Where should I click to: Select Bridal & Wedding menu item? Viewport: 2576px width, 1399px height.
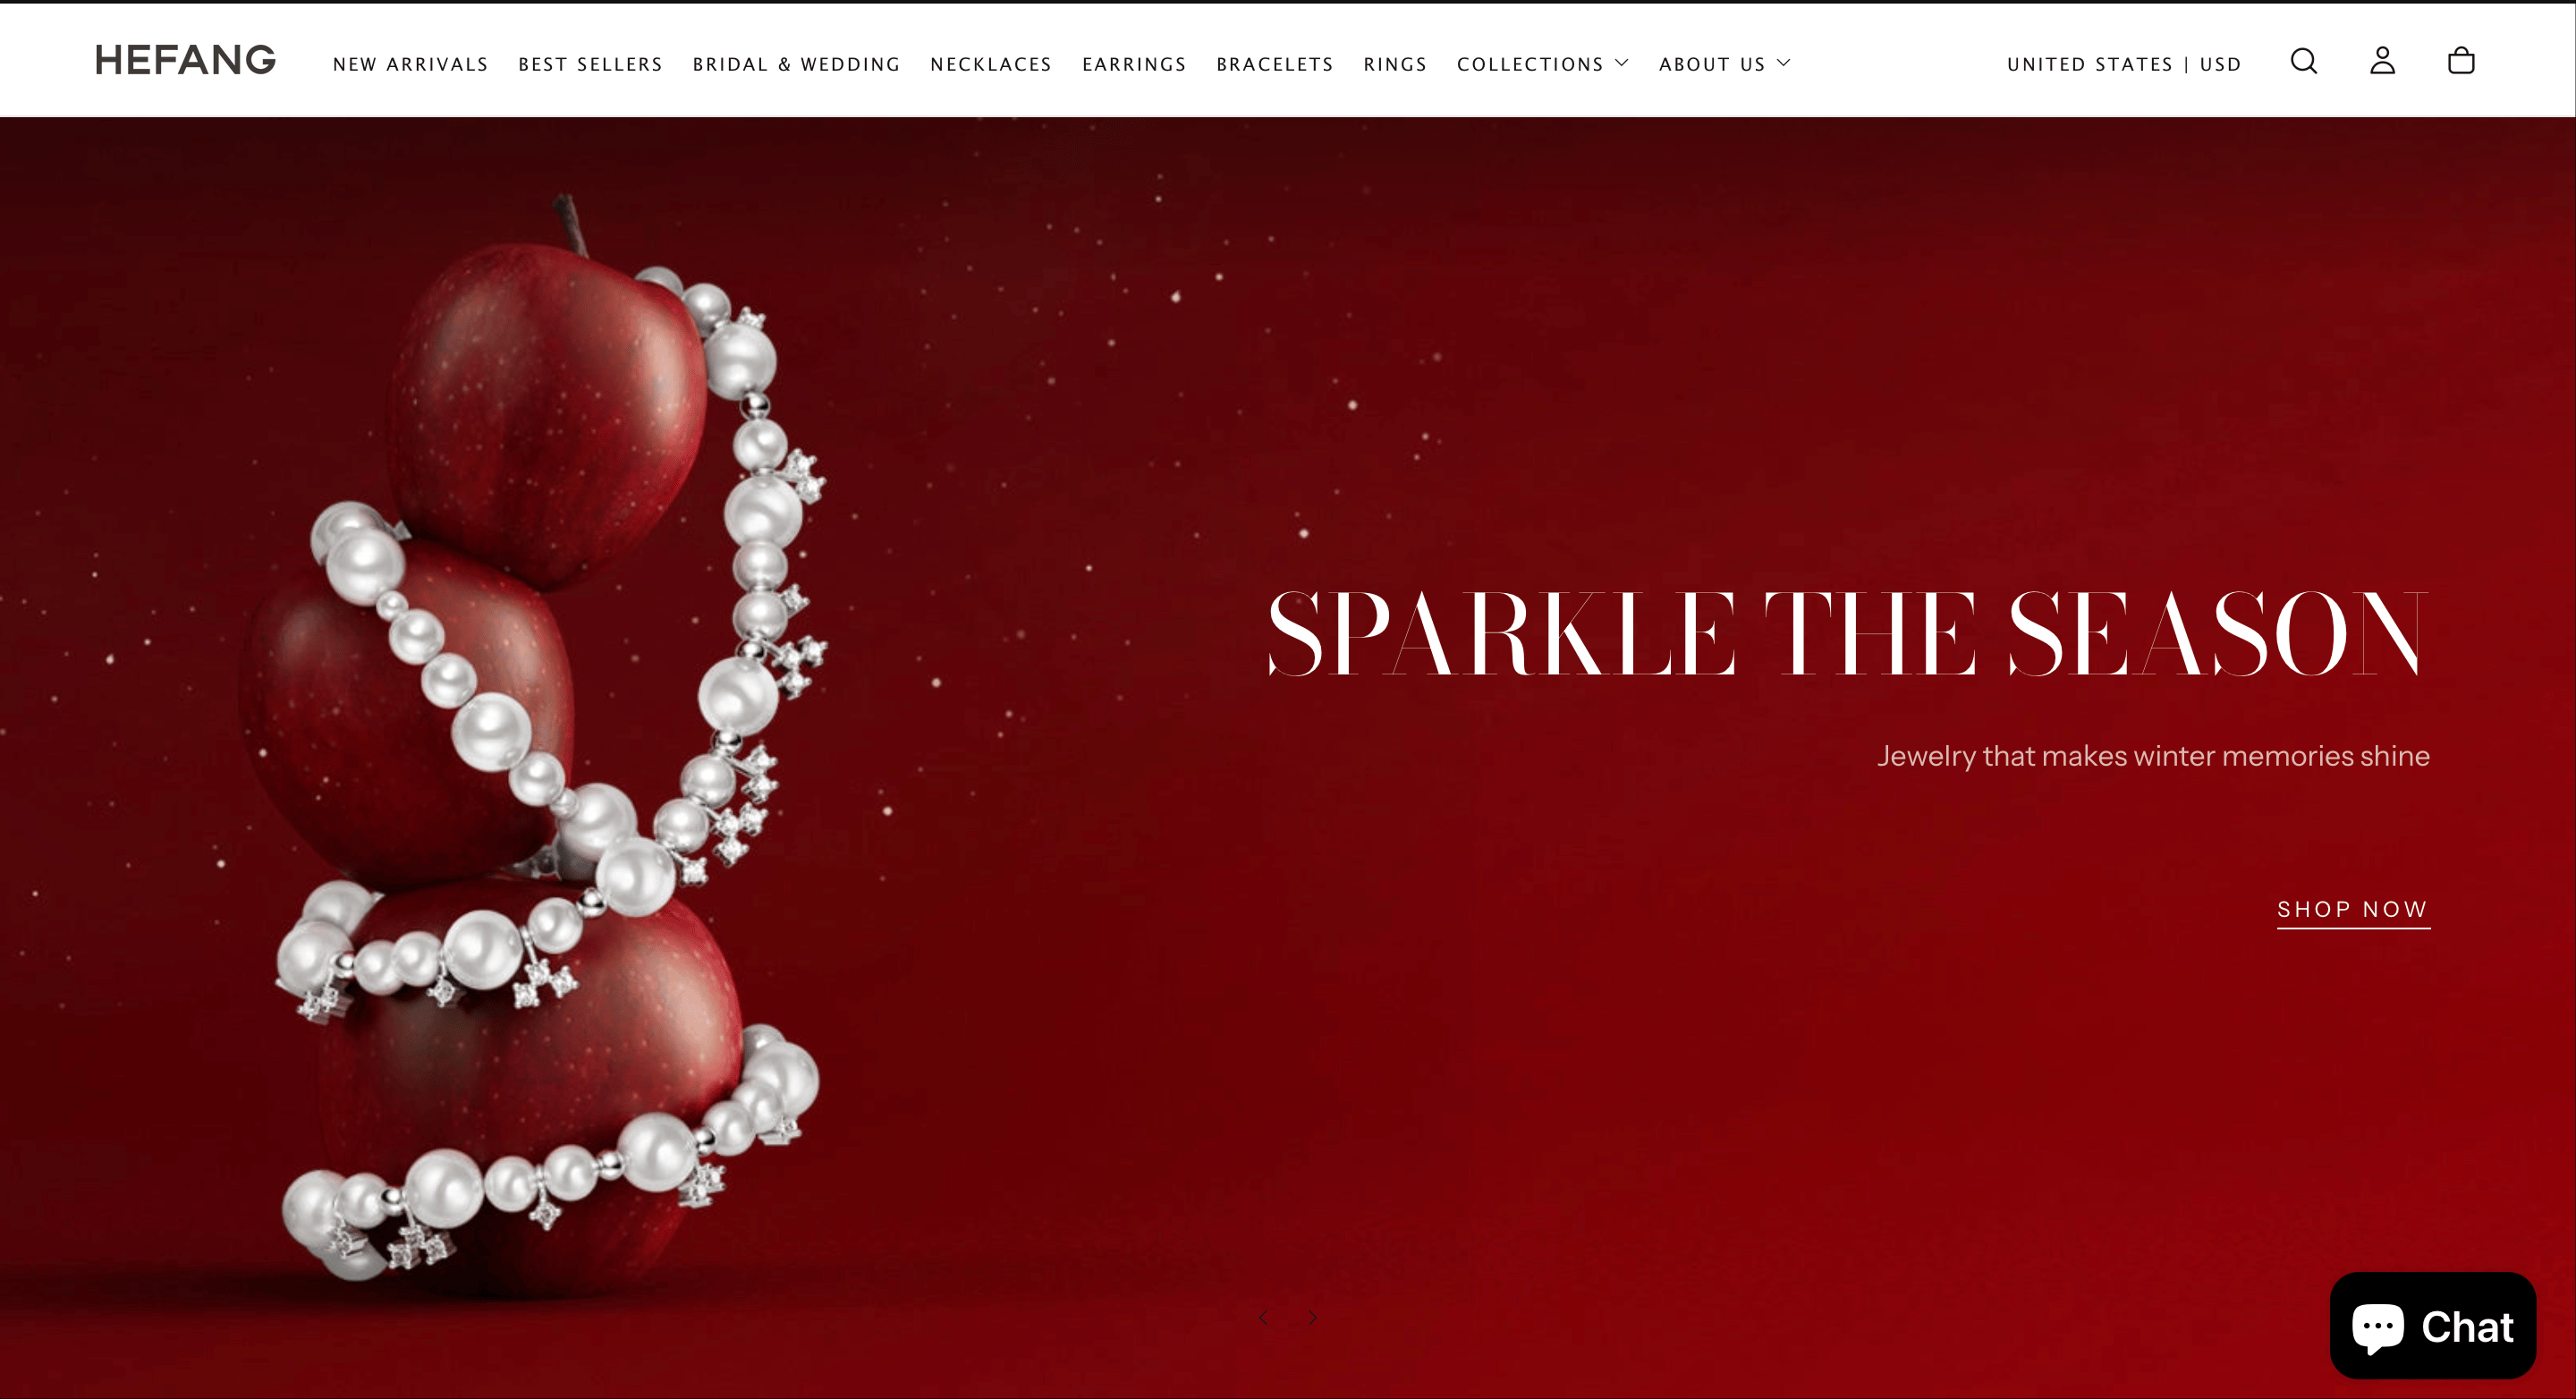coord(796,64)
